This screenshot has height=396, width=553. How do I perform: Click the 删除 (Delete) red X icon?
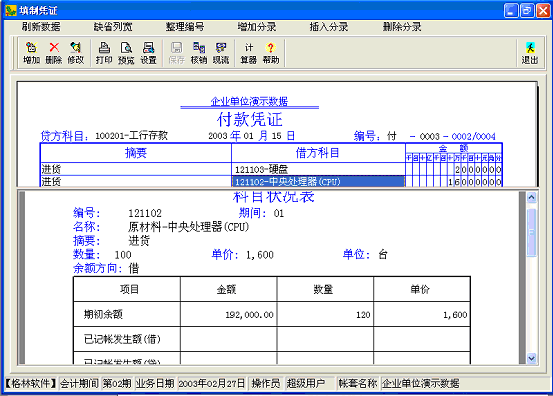pos(54,53)
